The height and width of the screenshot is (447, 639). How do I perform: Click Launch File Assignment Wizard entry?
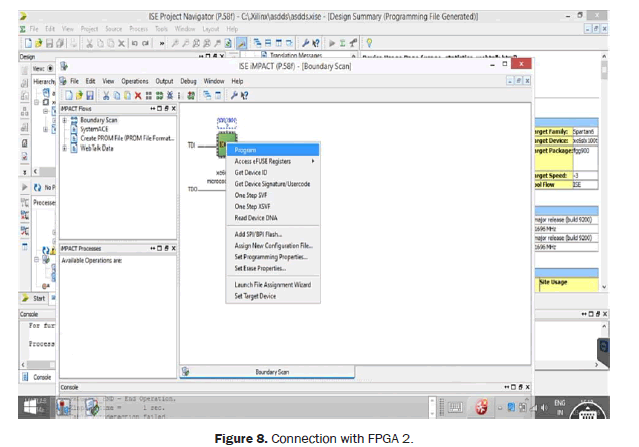click(x=273, y=285)
